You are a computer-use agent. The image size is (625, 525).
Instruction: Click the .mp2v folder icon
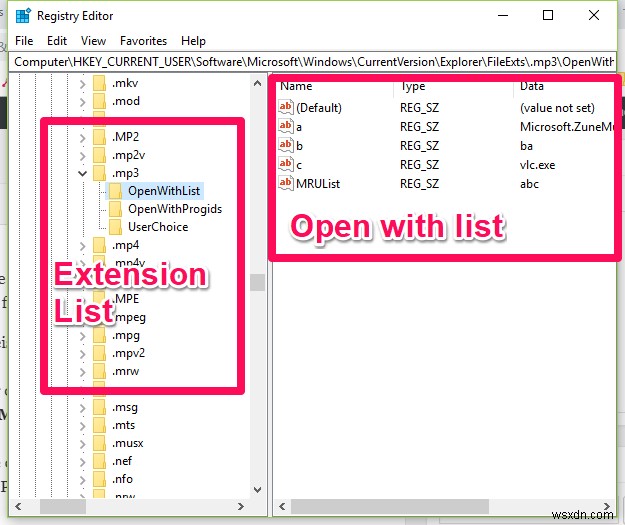[x=99, y=155]
